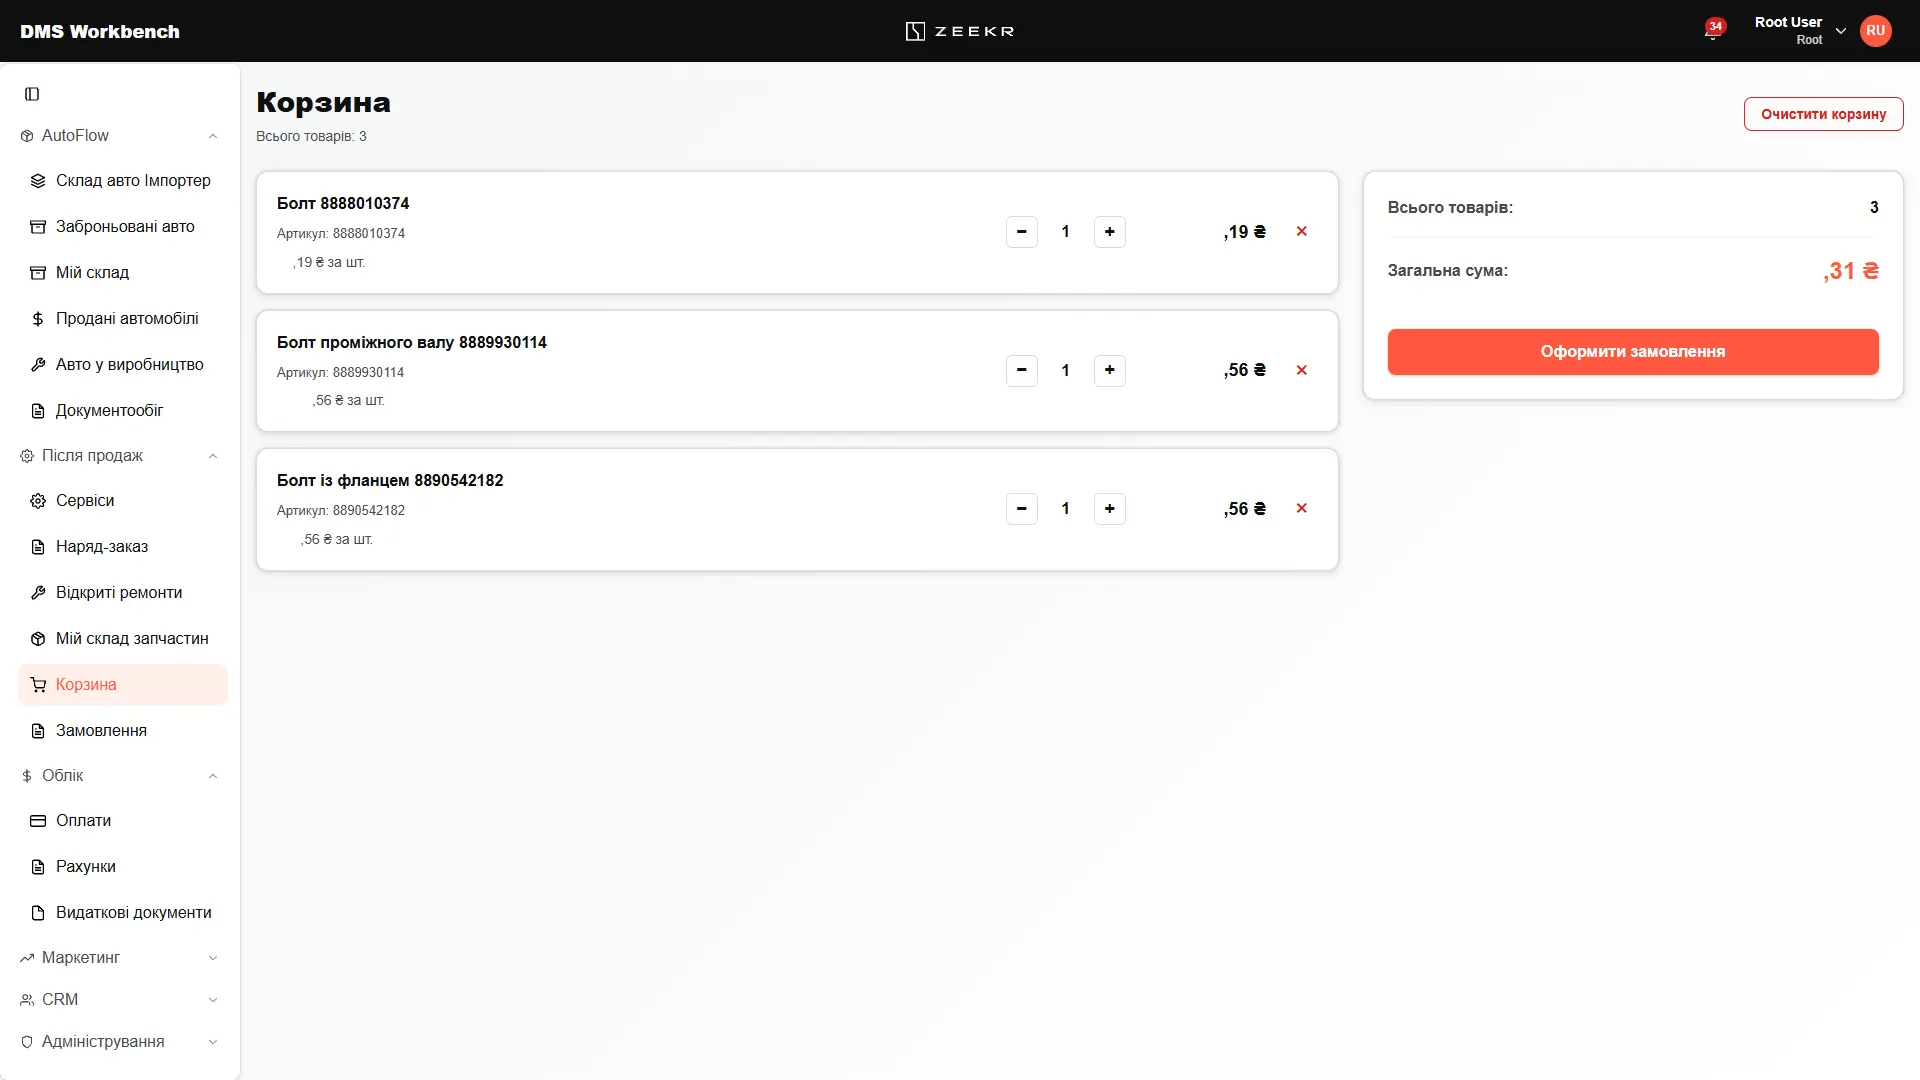
Task: Increase quantity of Болт 8888010374
Action: pos(1109,232)
